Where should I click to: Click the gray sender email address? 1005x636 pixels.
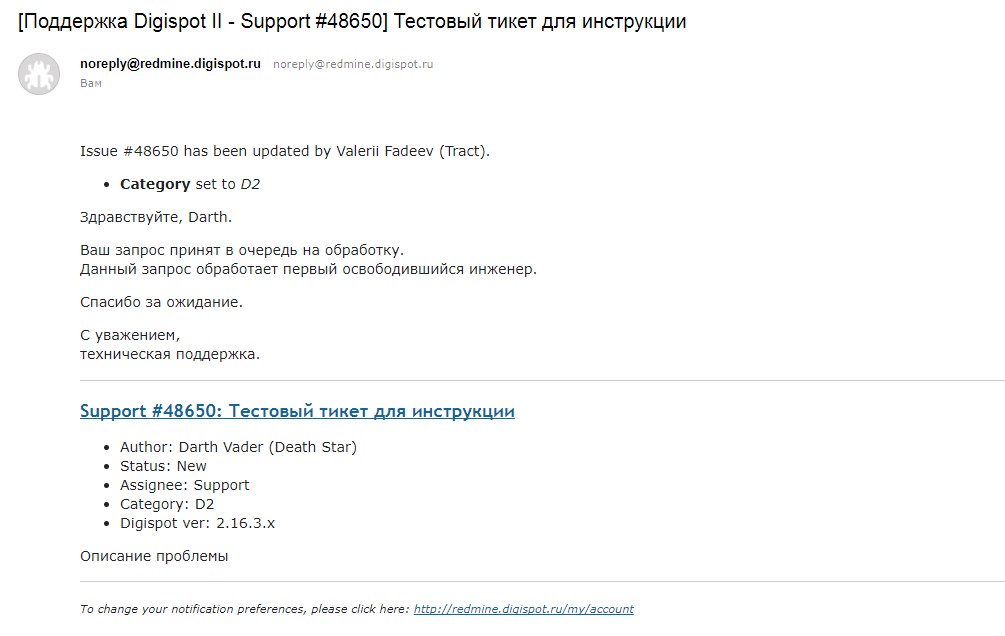pos(353,64)
